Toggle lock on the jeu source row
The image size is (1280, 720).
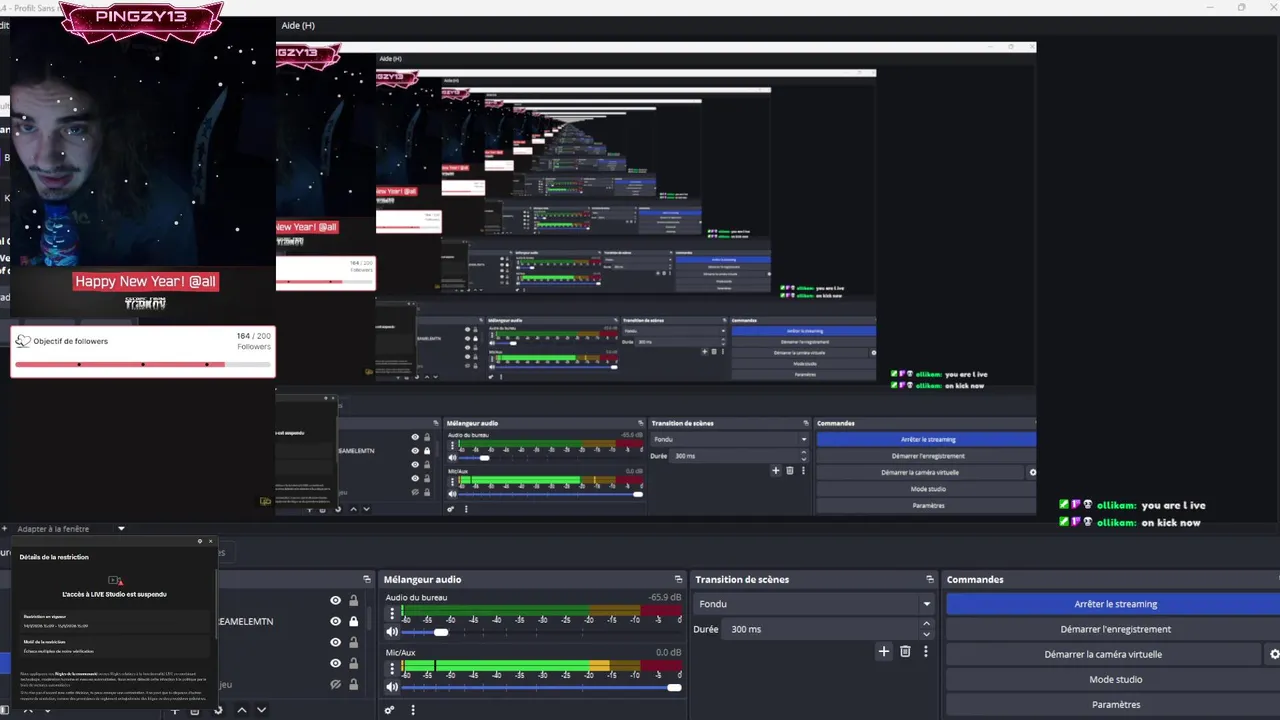coord(353,684)
